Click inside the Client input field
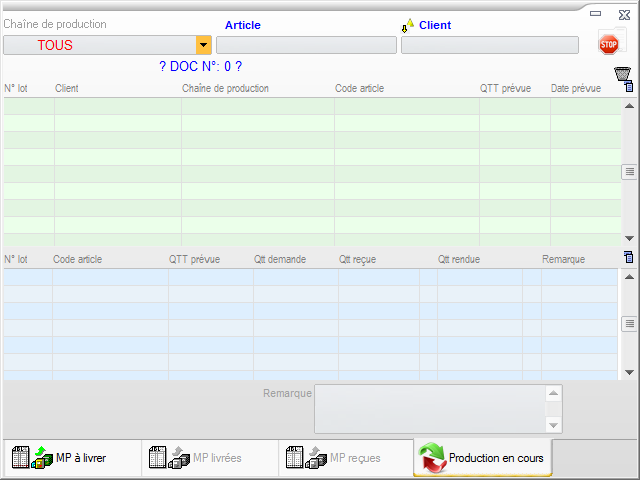Screen dimensions: 640x480 (489, 45)
